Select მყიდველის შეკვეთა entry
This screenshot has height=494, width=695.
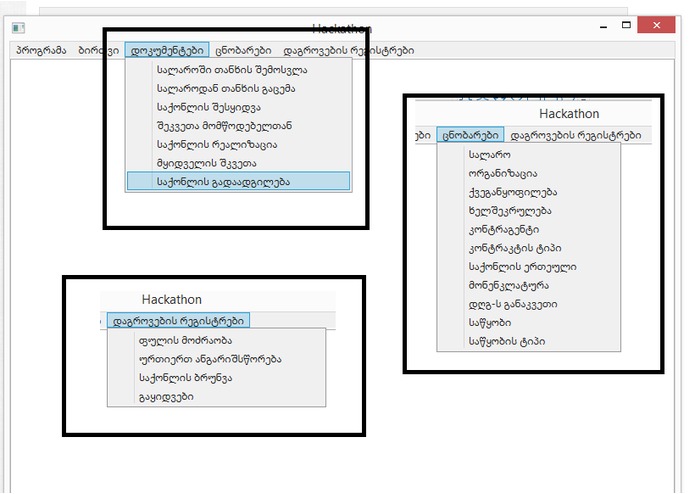click(x=238, y=163)
